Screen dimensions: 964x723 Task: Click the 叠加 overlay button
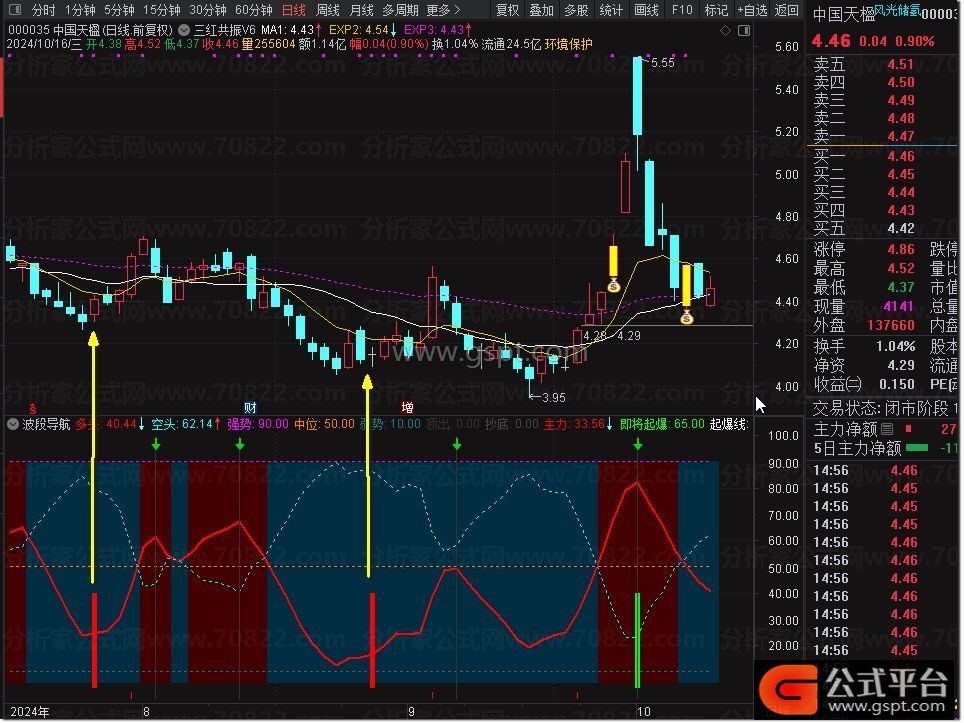pos(542,10)
